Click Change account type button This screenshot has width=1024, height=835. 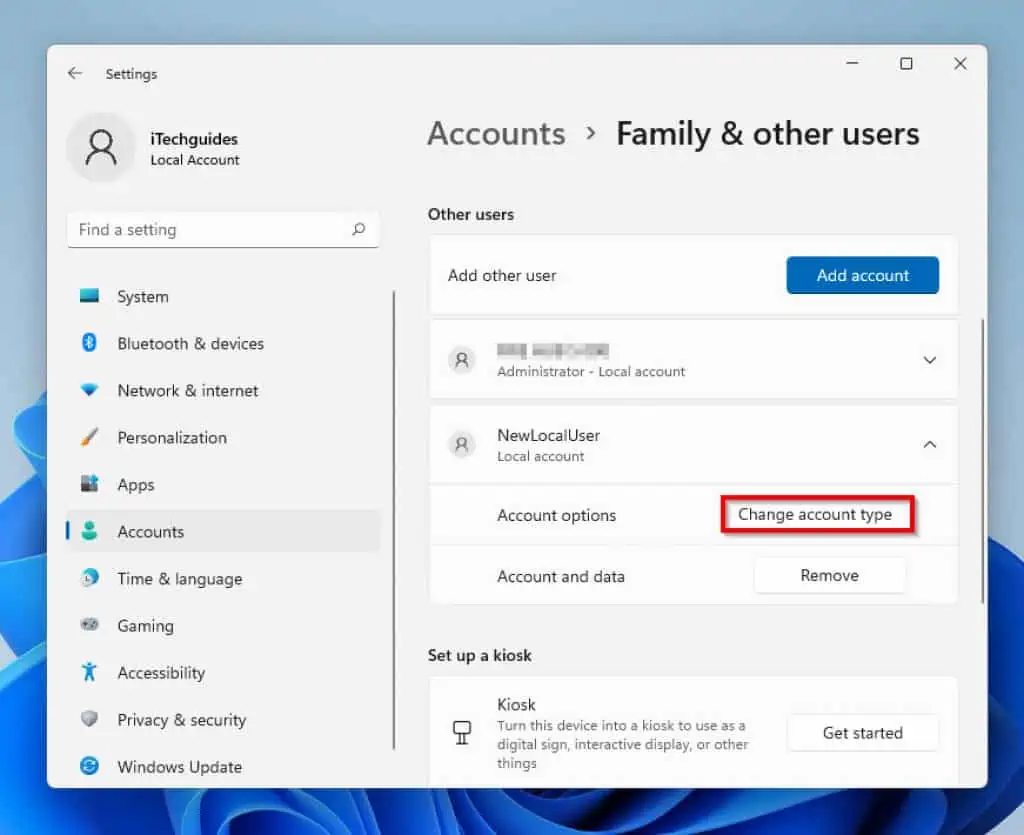pos(814,515)
